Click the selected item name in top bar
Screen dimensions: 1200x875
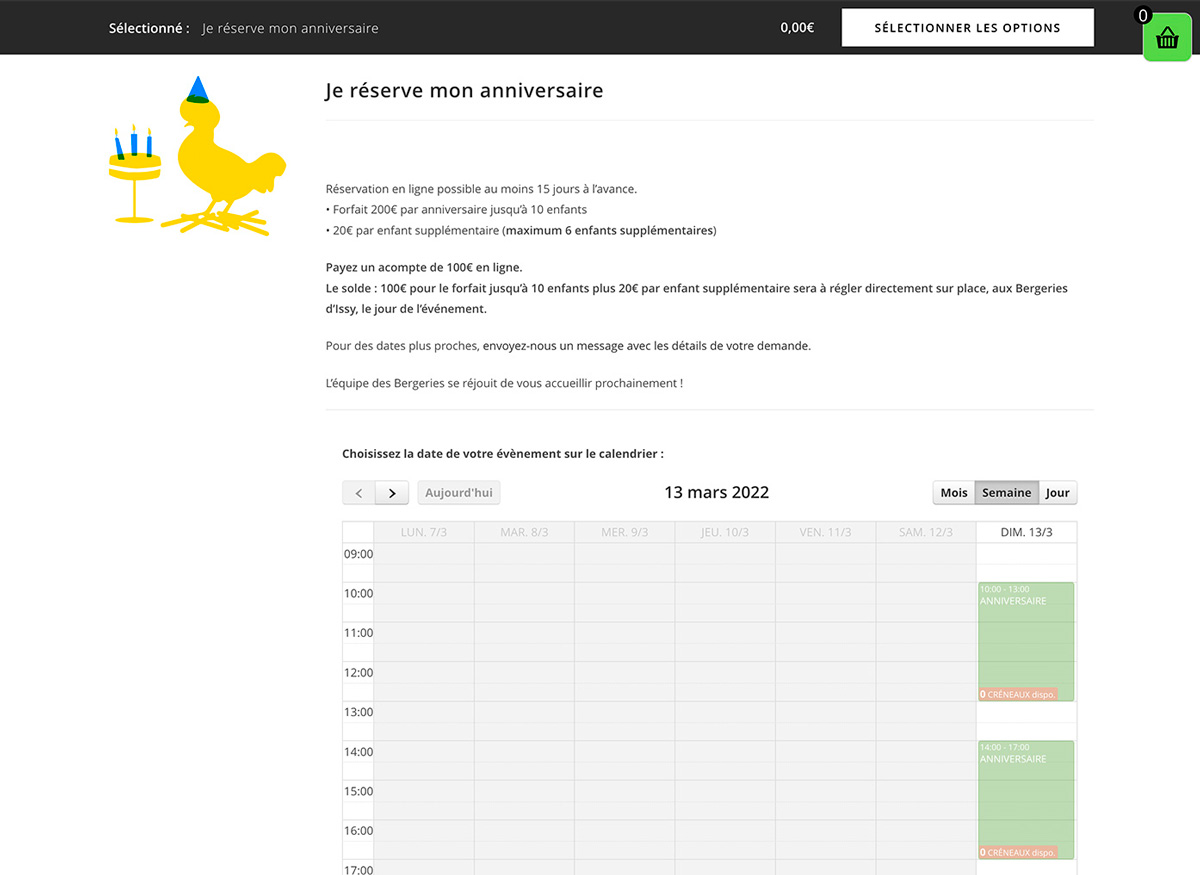tap(290, 28)
